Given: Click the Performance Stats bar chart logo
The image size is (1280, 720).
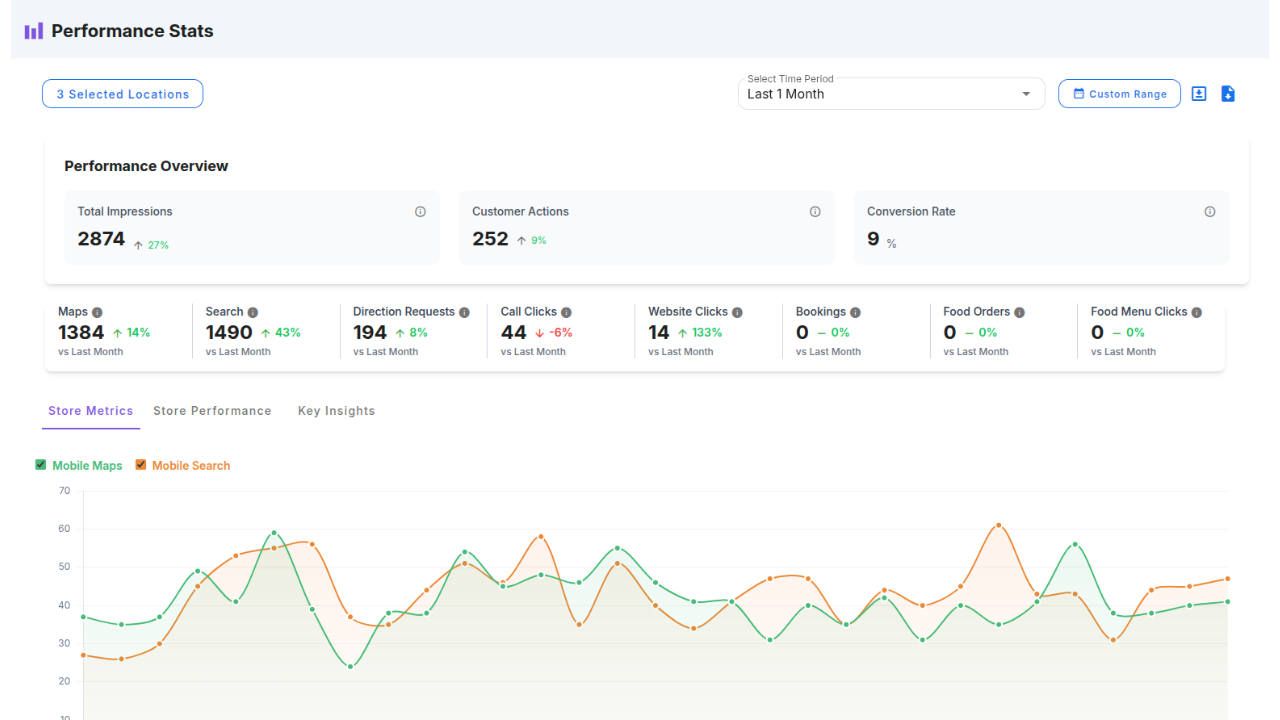Looking at the screenshot, I should (x=33, y=30).
